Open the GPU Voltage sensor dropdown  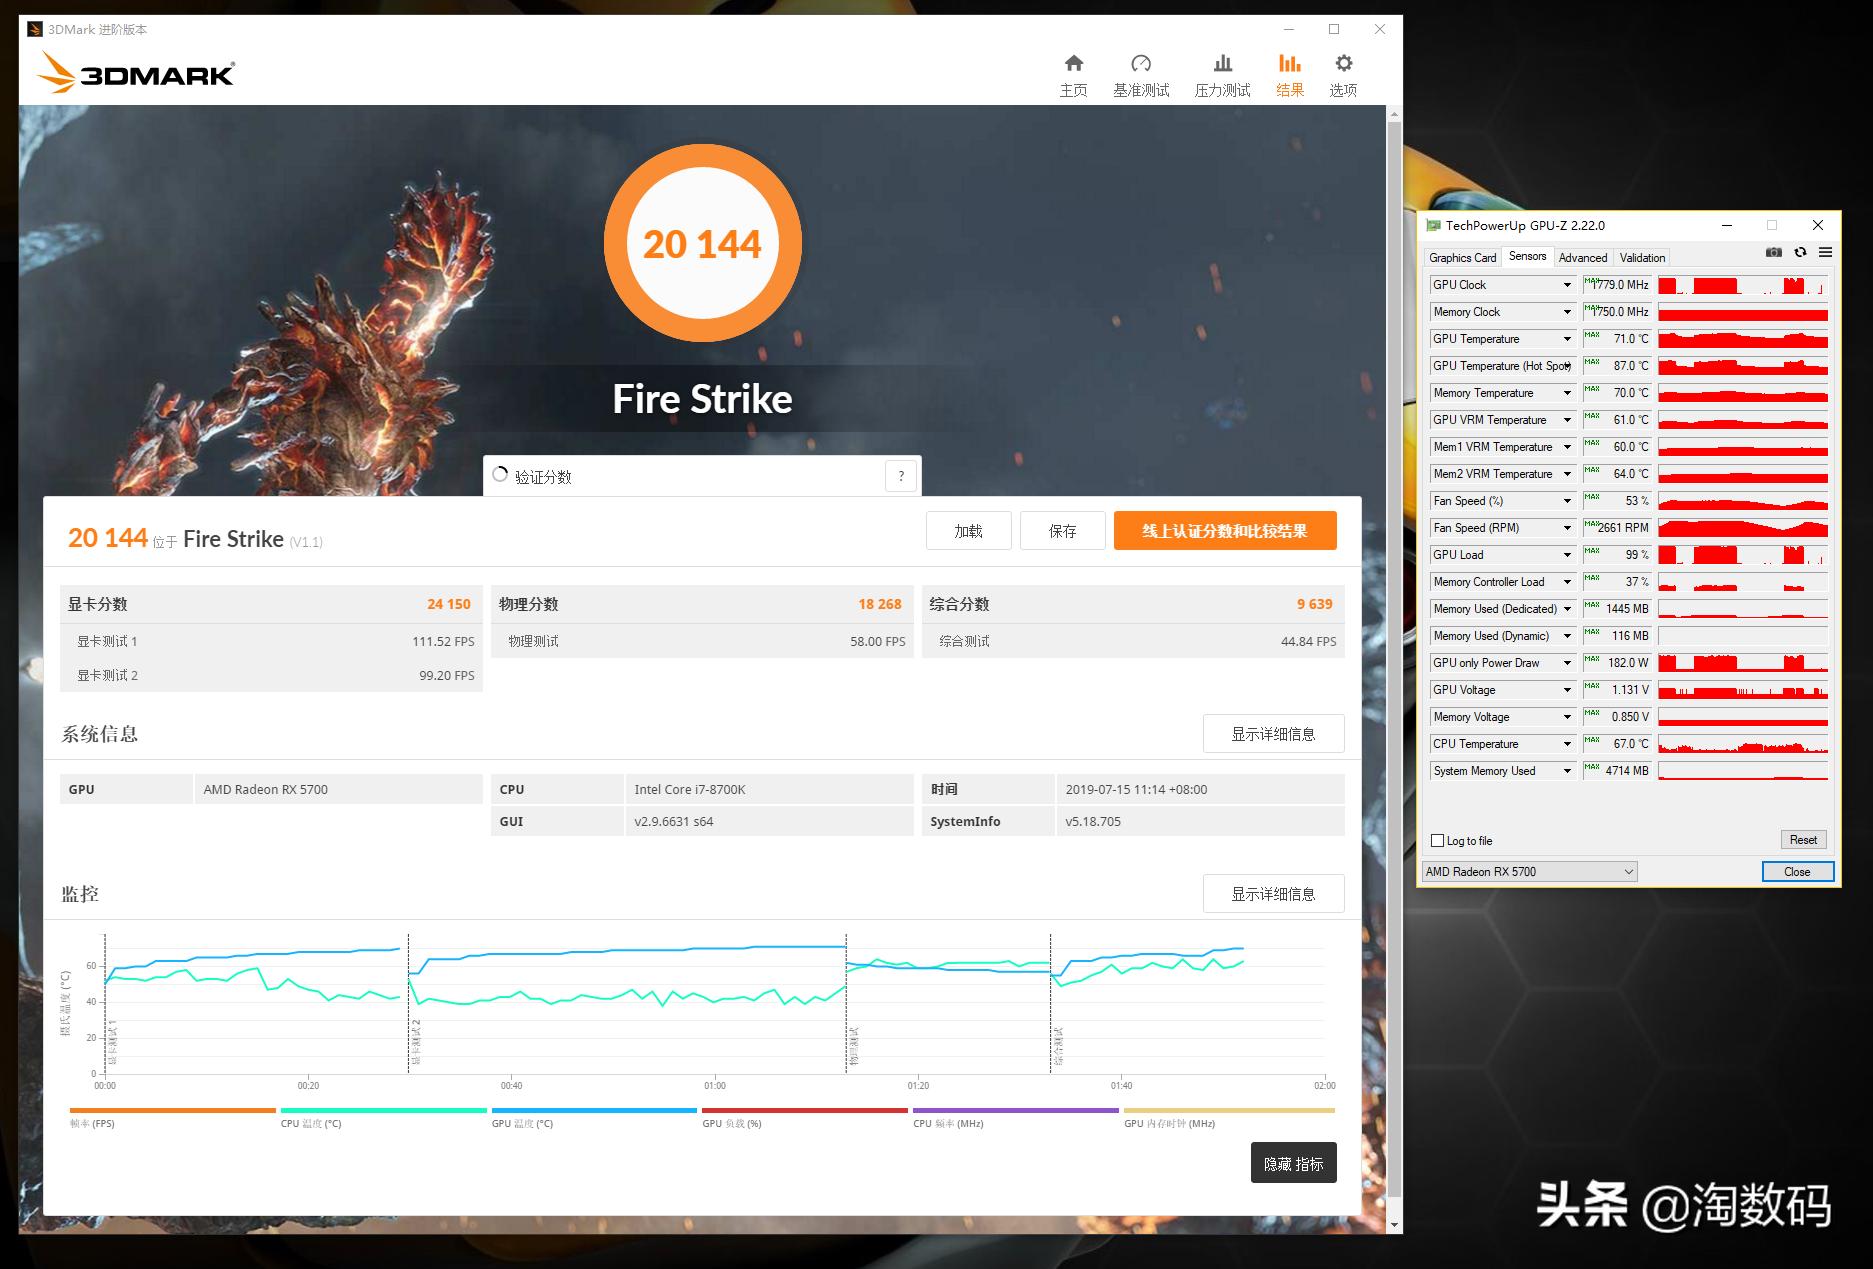point(1567,690)
